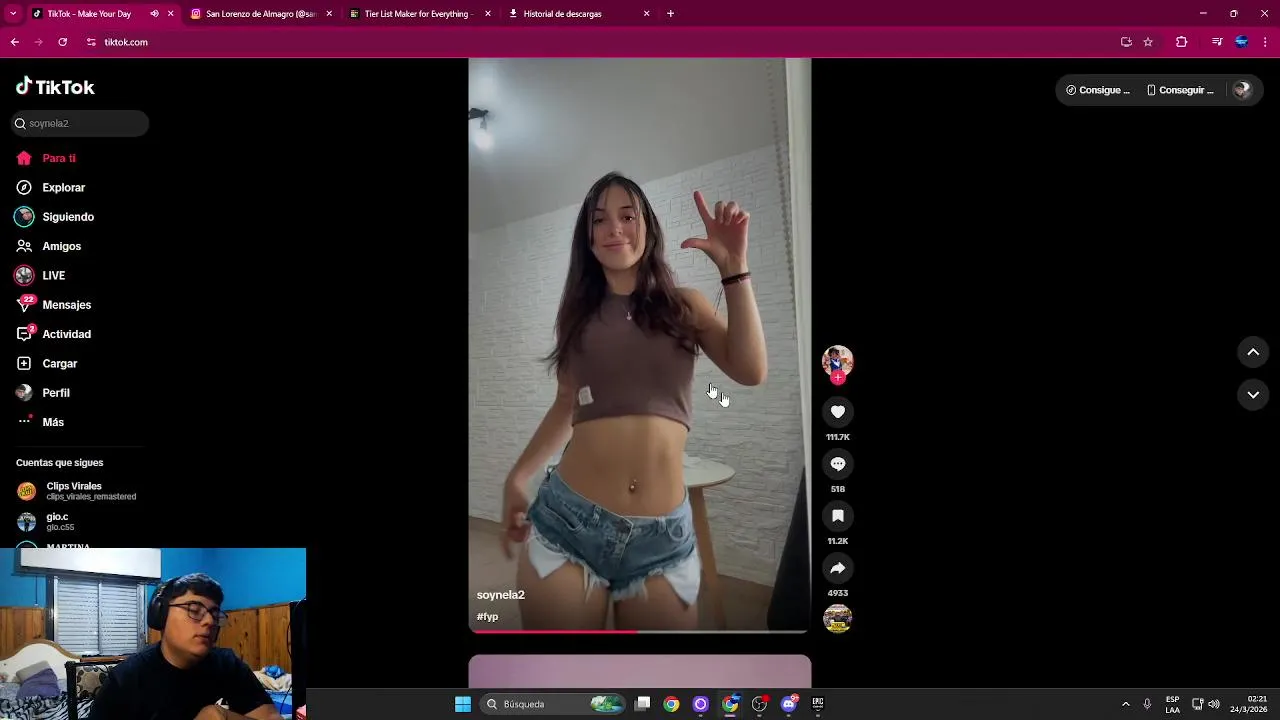The height and width of the screenshot is (720, 1280).
Task: Reload the page
Action: (x=62, y=42)
